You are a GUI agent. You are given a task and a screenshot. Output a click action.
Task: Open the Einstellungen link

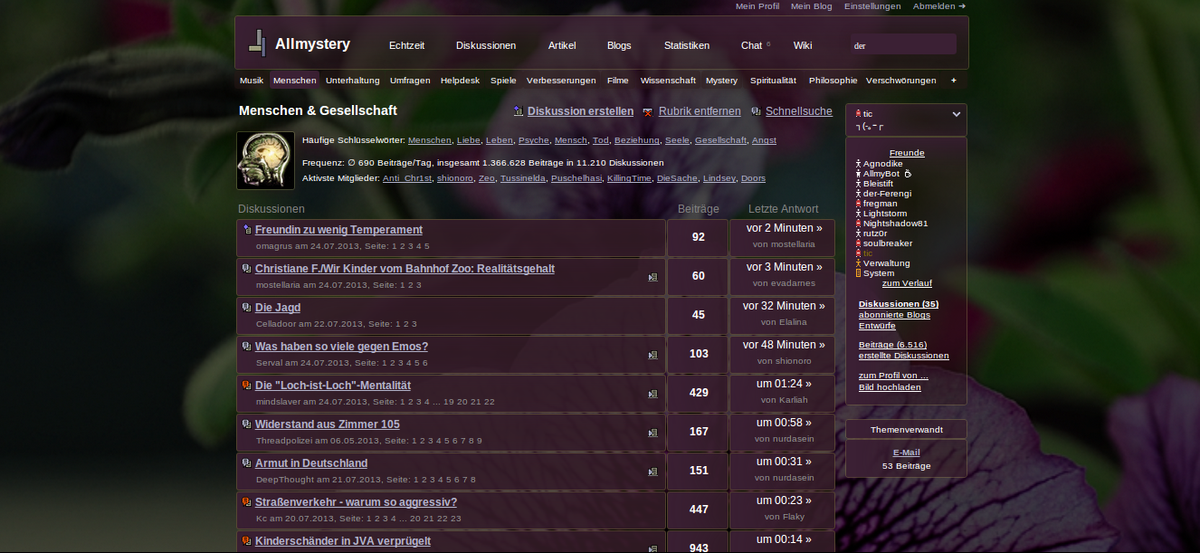872,6
